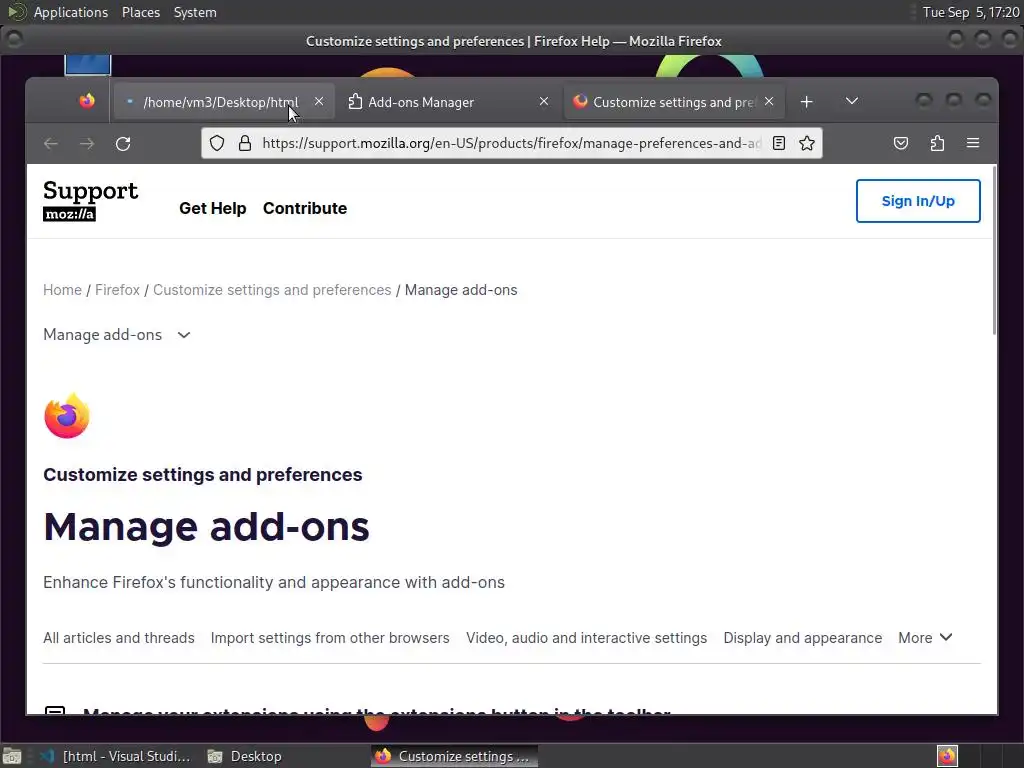Switch to Desktop taskbar window

click(244, 756)
